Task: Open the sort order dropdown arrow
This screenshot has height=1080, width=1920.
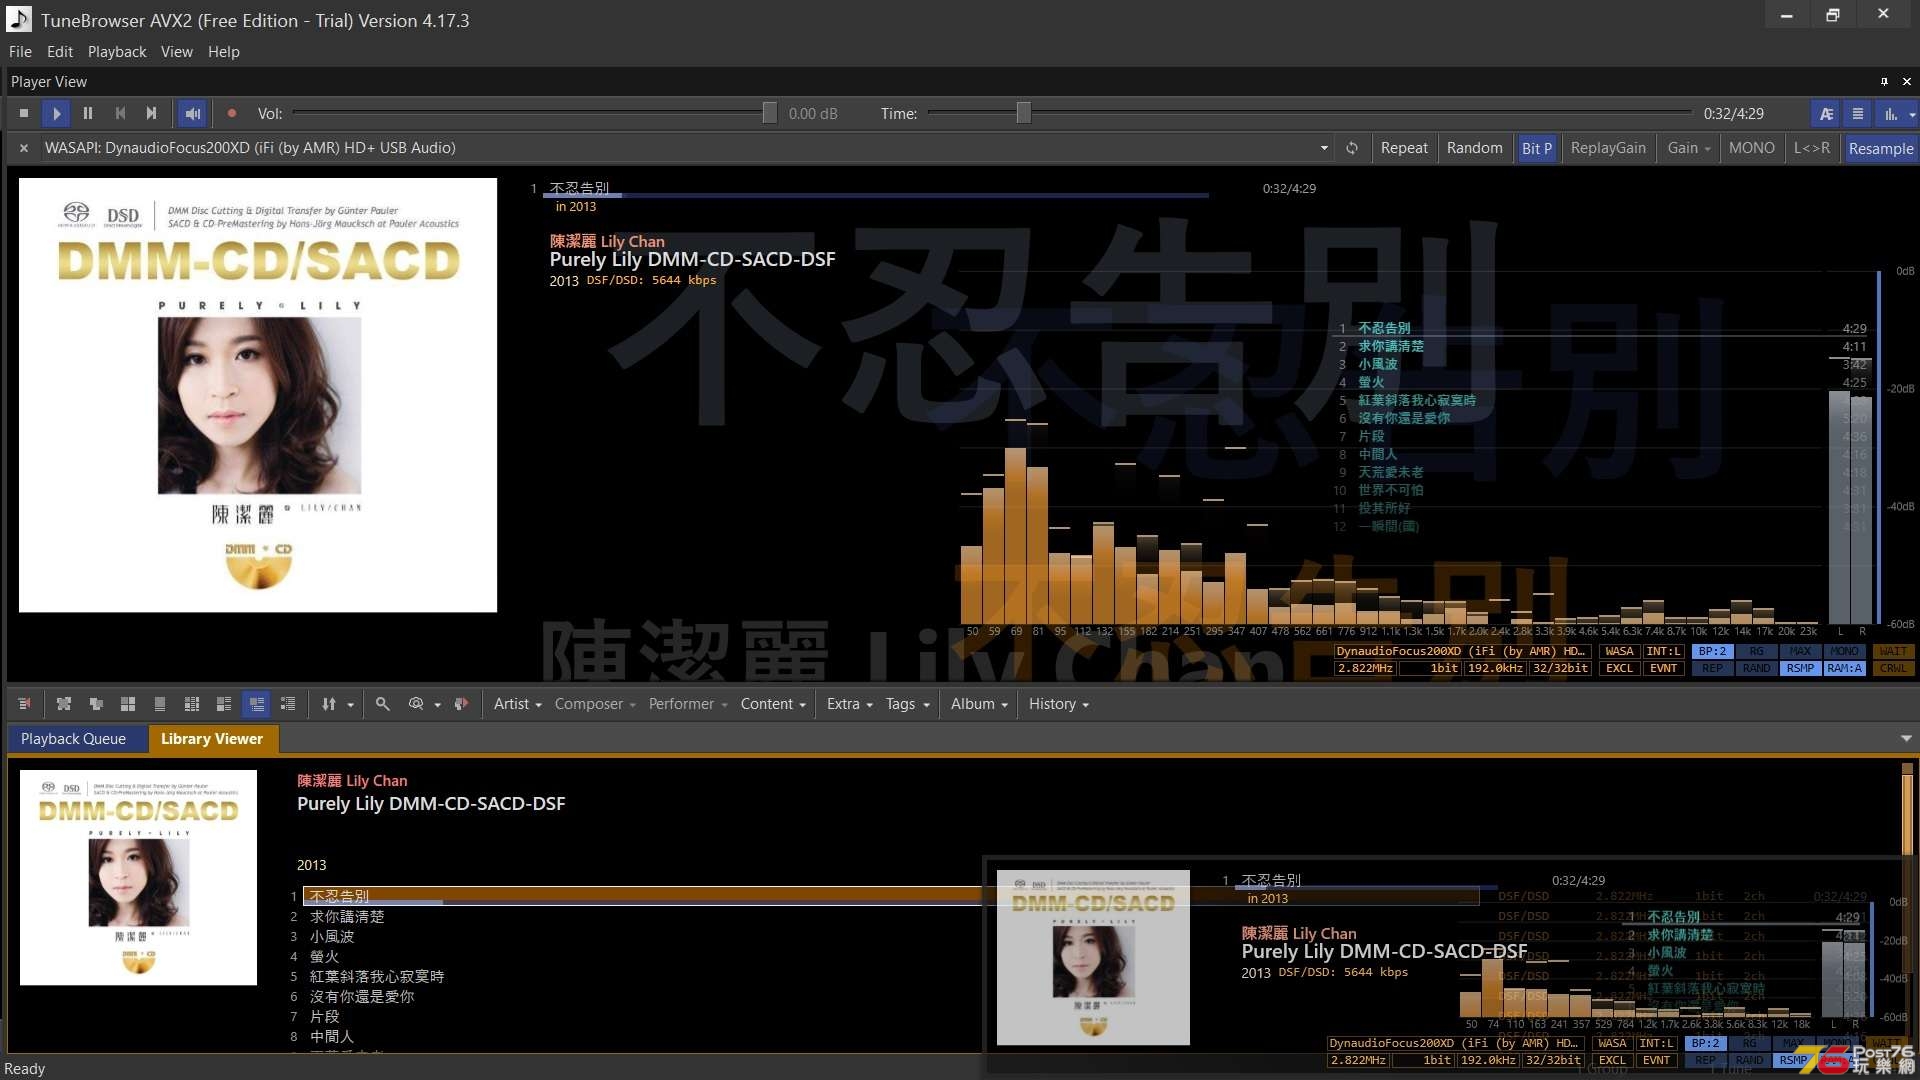Action: pyautogui.click(x=350, y=705)
